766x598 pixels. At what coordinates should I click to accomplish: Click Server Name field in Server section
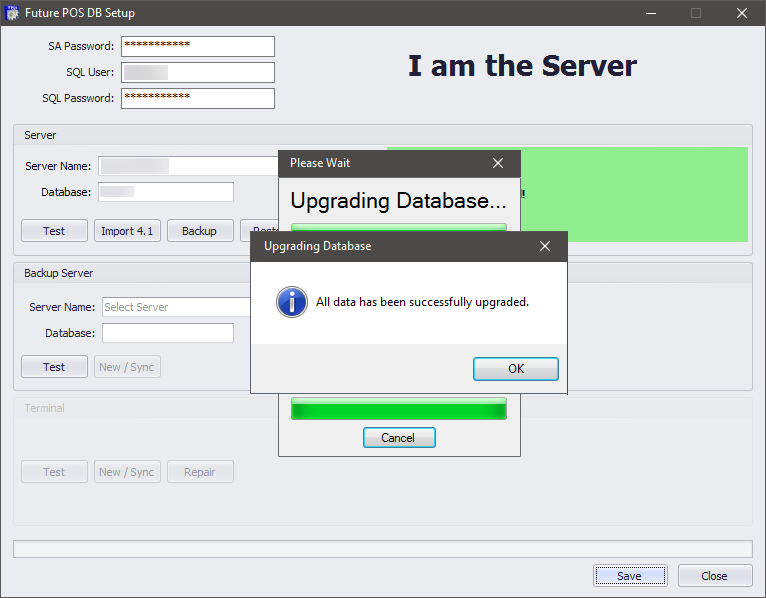[x=188, y=166]
